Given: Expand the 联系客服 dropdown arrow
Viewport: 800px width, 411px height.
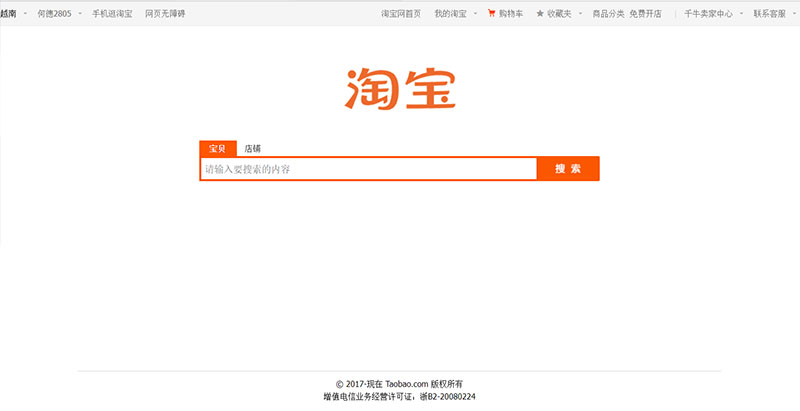Looking at the screenshot, I should [795, 14].
